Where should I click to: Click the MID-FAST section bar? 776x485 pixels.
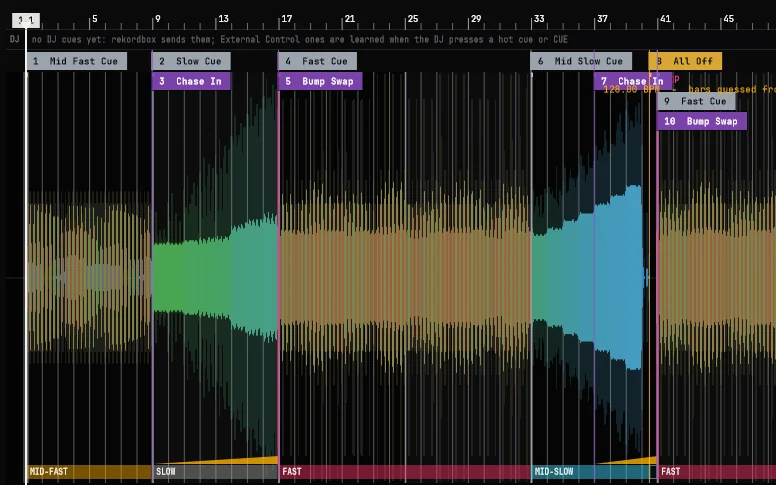pos(89,472)
